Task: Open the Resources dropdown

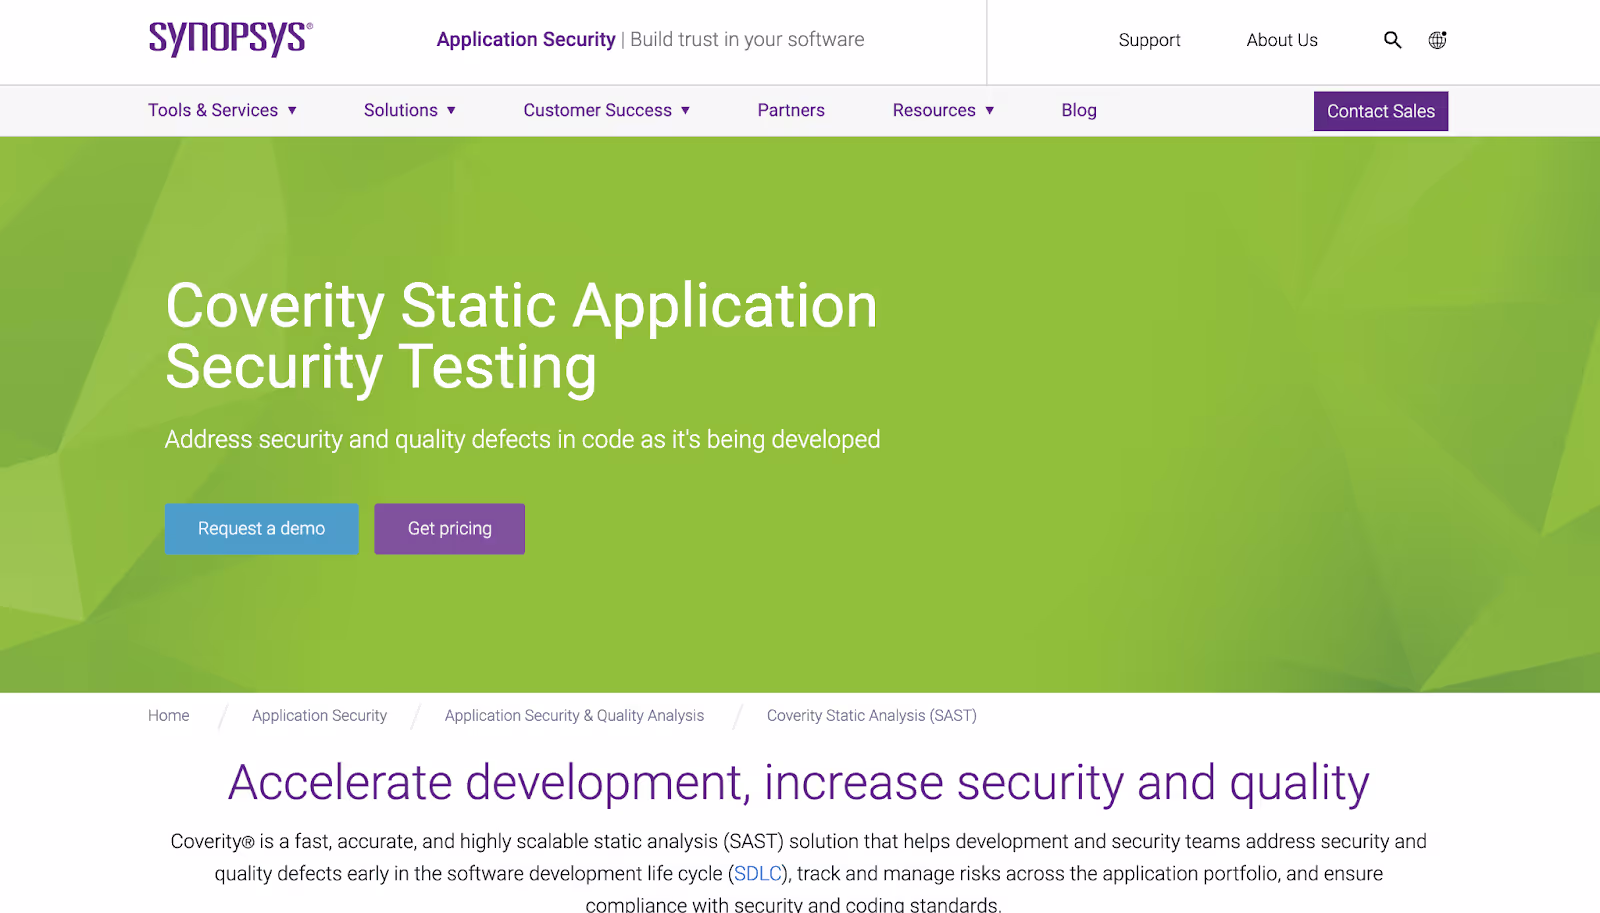Action: click(x=943, y=110)
